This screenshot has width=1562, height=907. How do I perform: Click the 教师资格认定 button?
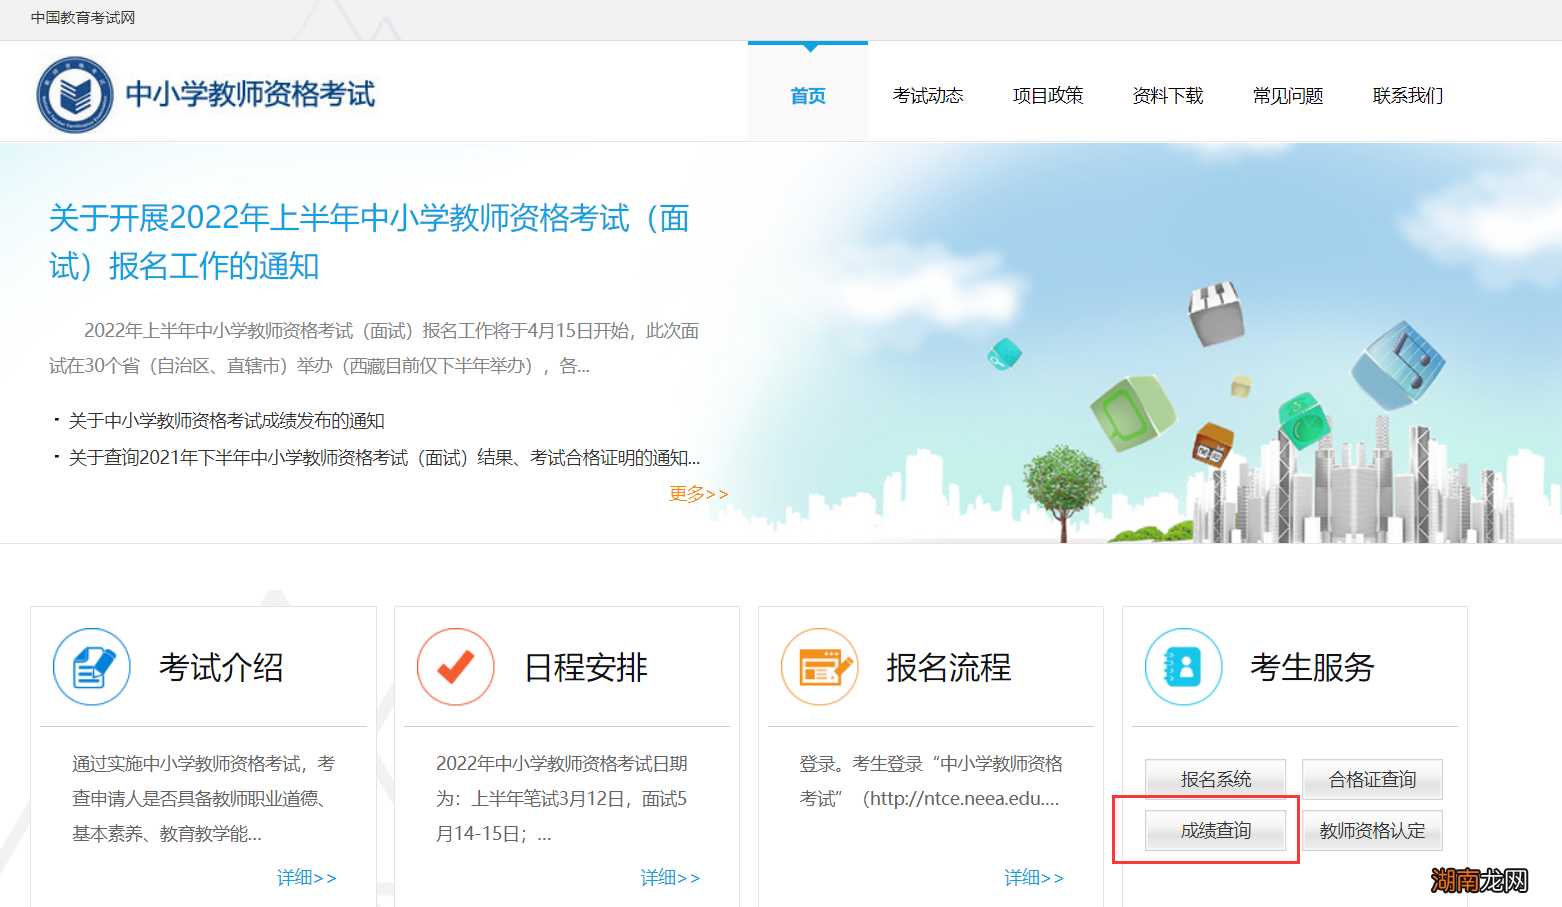coord(1372,830)
